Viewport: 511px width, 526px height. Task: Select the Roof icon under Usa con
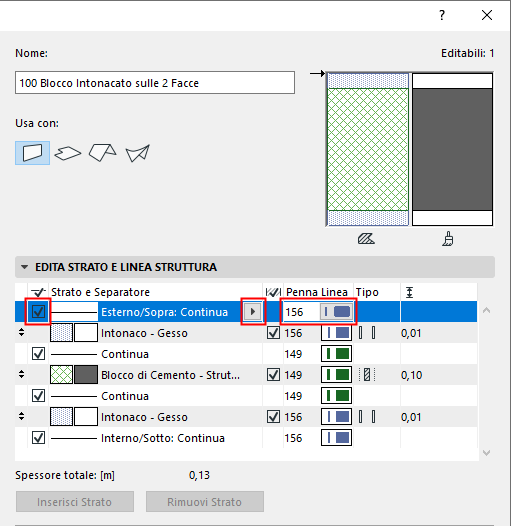point(103,153)
